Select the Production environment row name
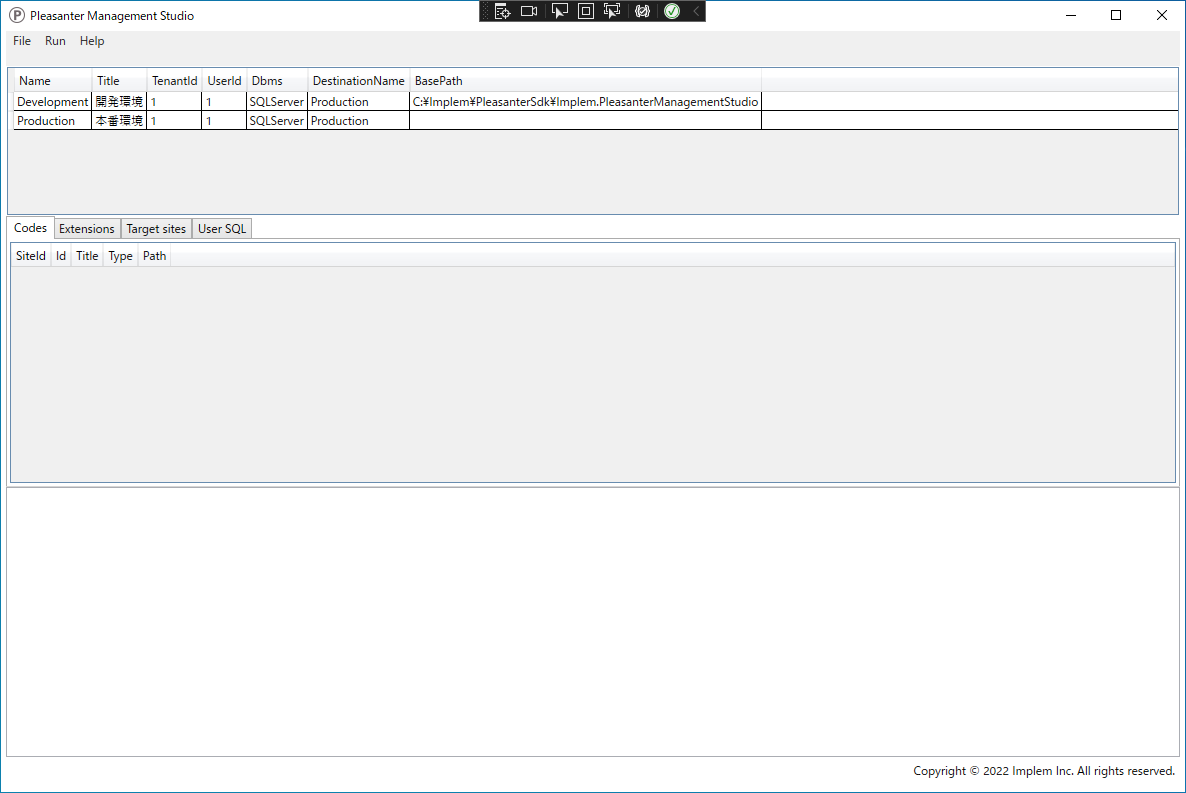This screenshot has height=793, width=1186. [52, 120]
